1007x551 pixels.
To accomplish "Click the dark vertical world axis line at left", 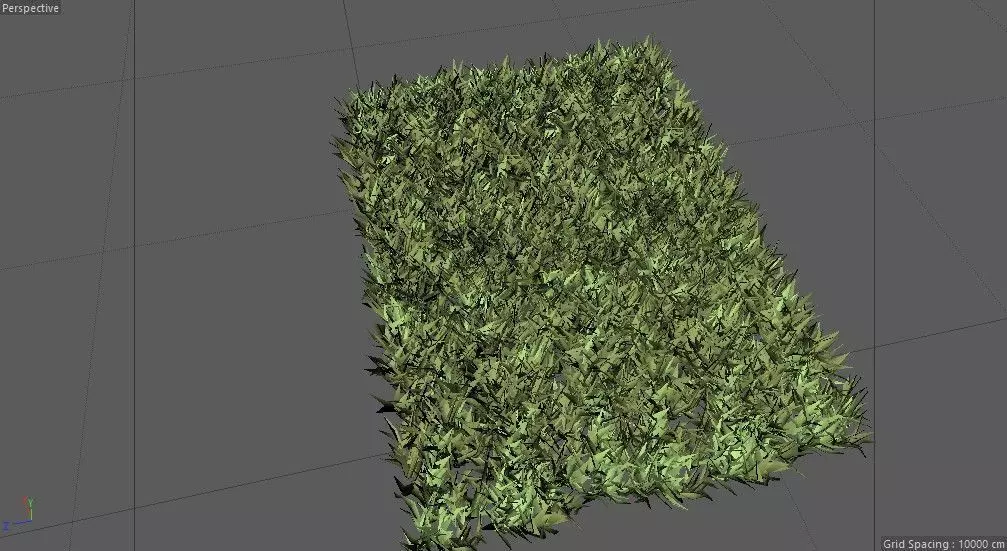I will click(x=135, y=276).
